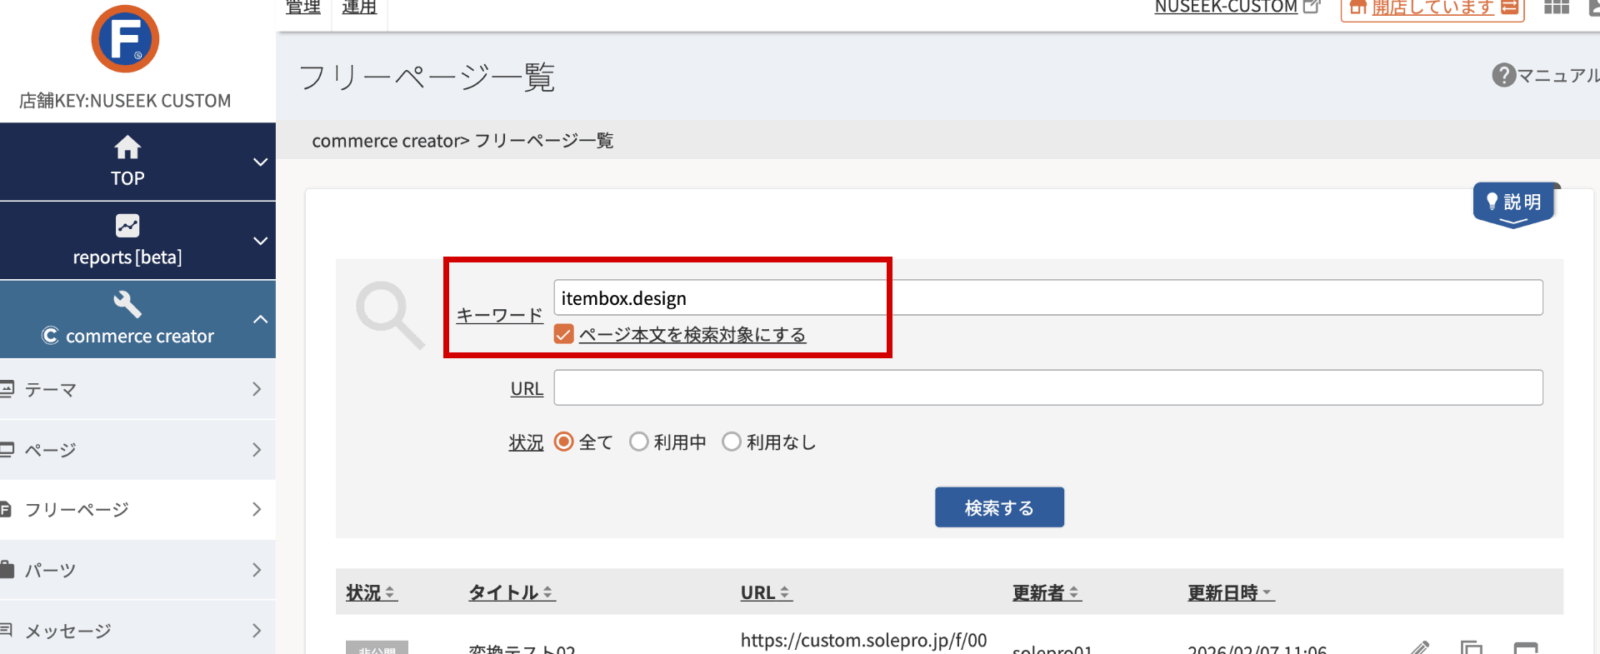Open the manual help question icon

click(1503, 75)
